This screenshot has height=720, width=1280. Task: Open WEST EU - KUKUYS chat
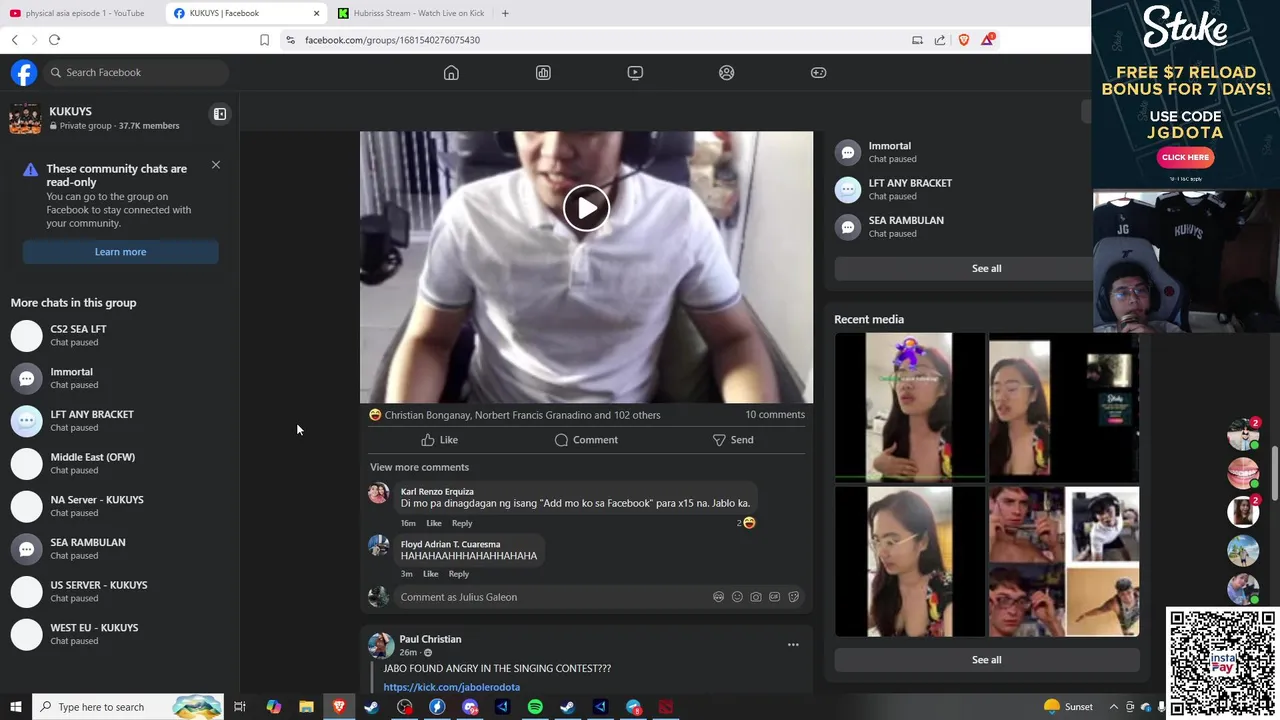pyautogui.click(x=120, y=634)
